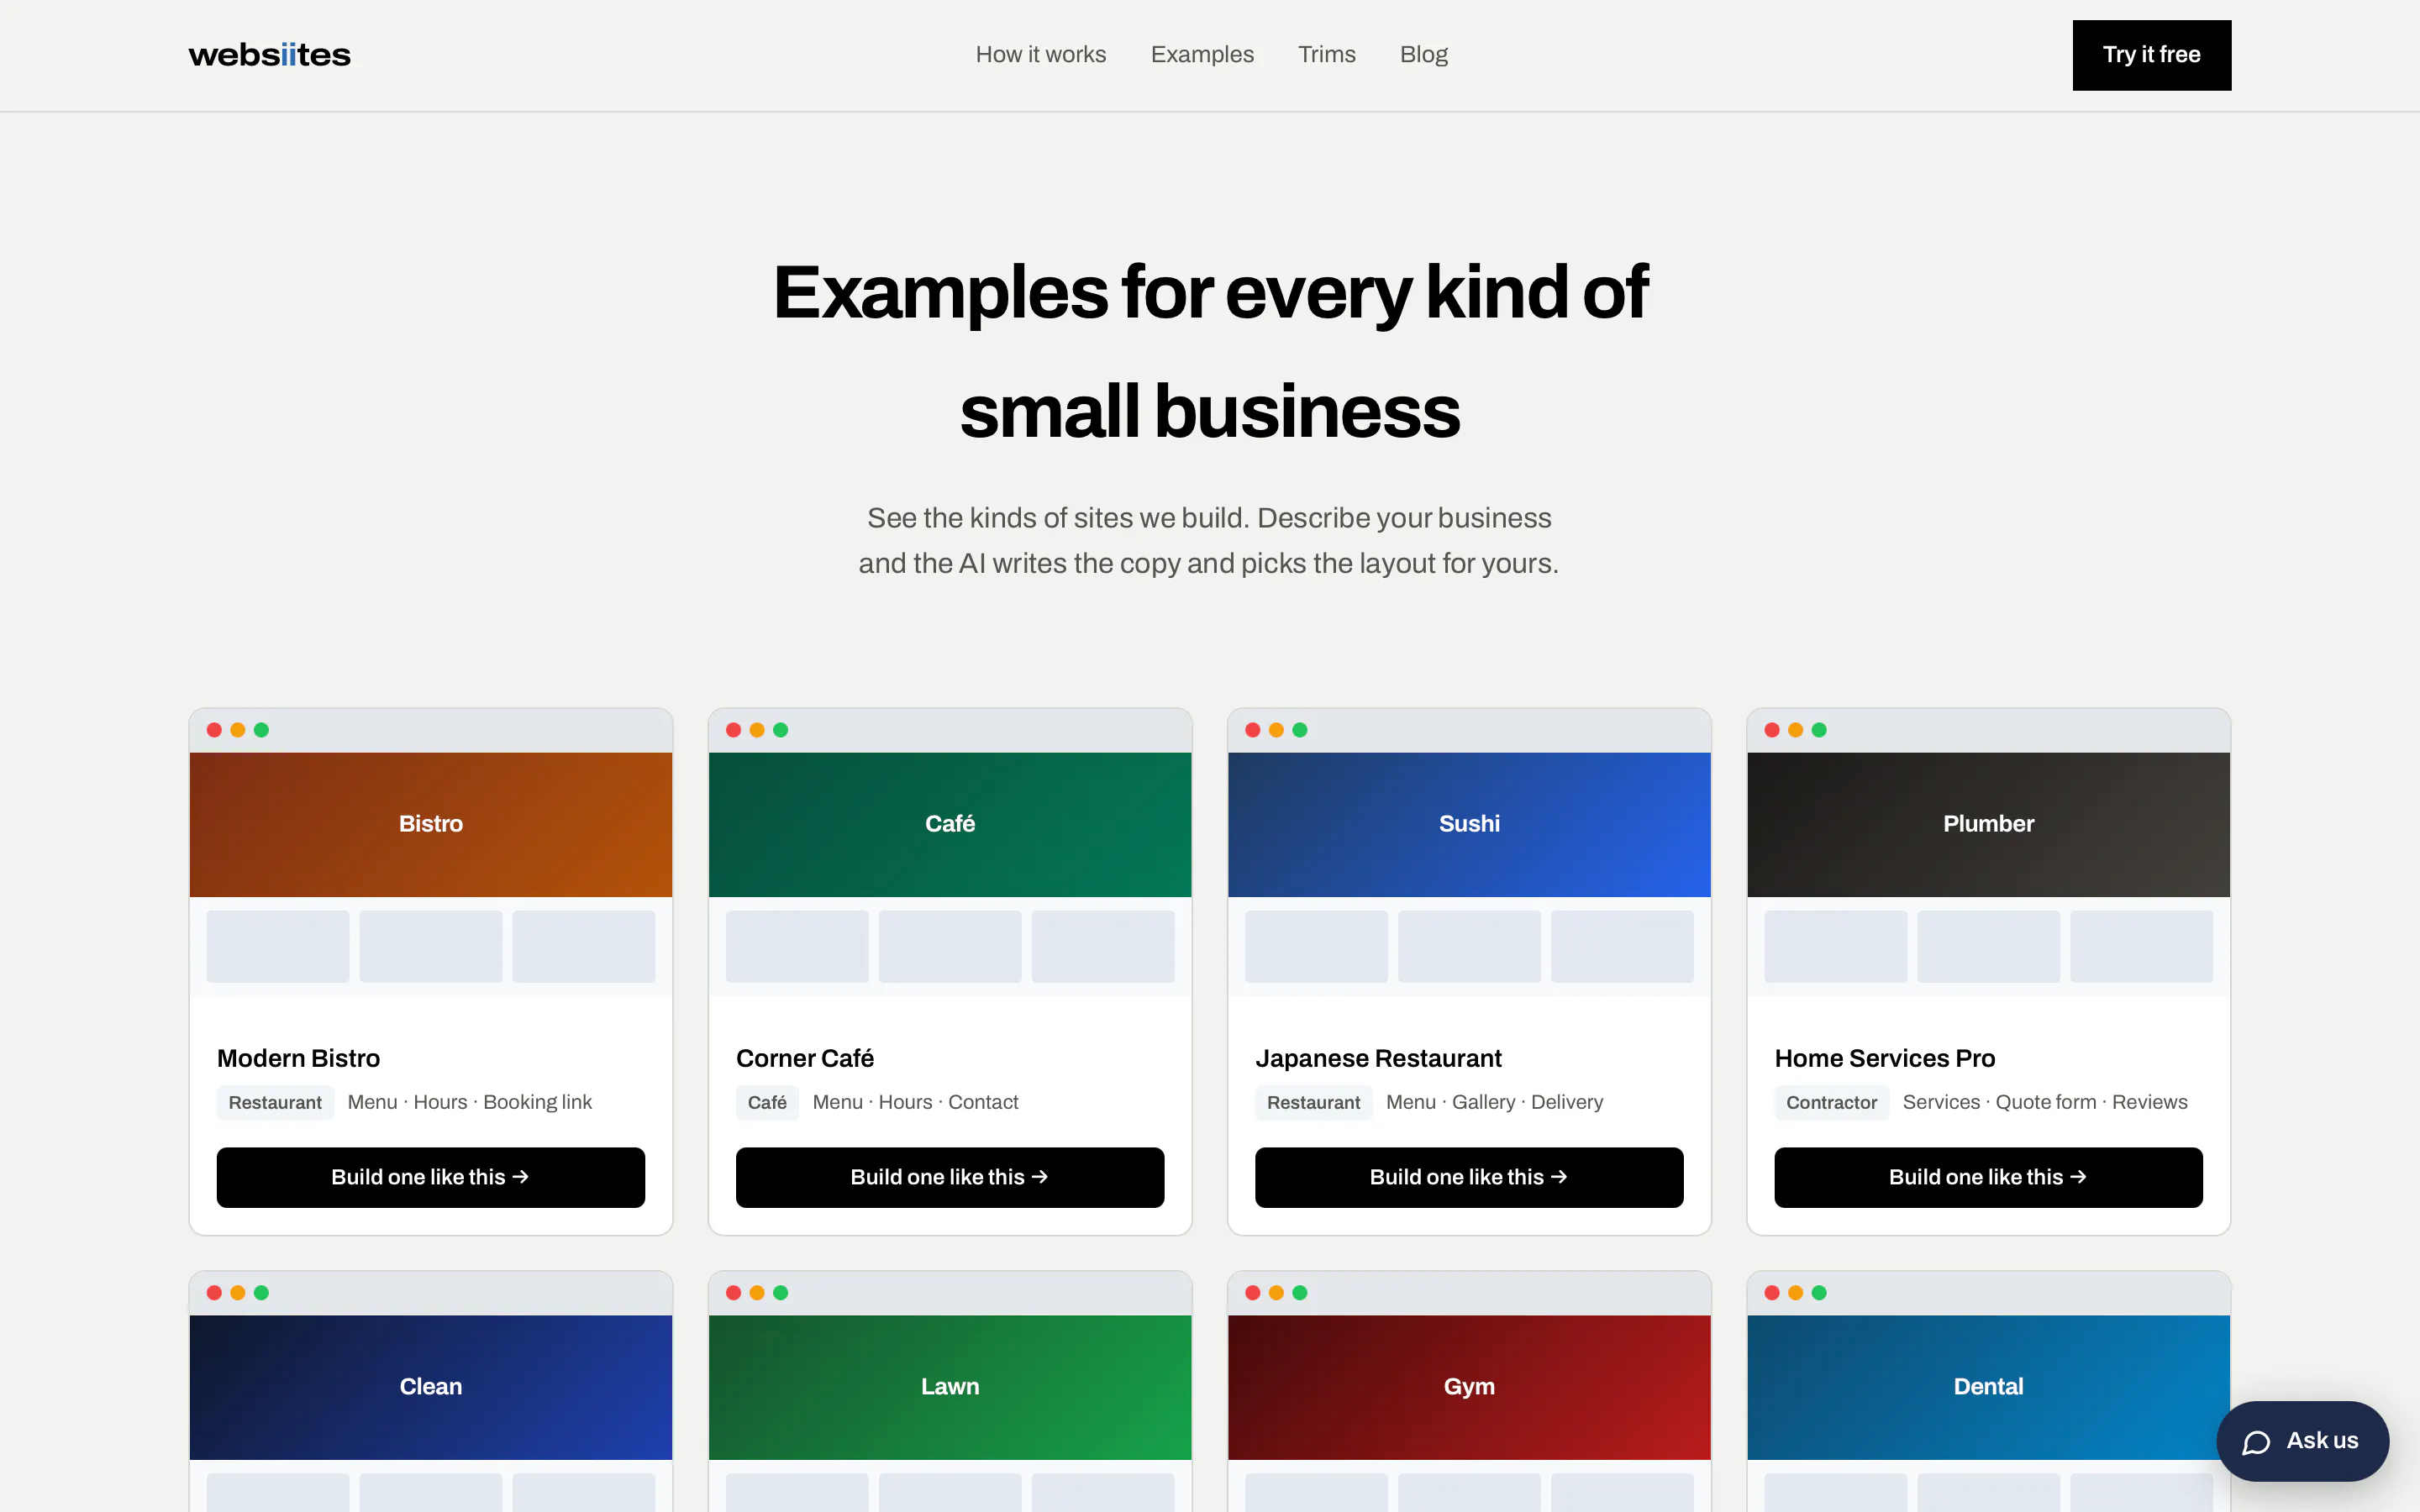Open the How it works page
The image size is (2420, 1512).
[x=1040, y=55]
